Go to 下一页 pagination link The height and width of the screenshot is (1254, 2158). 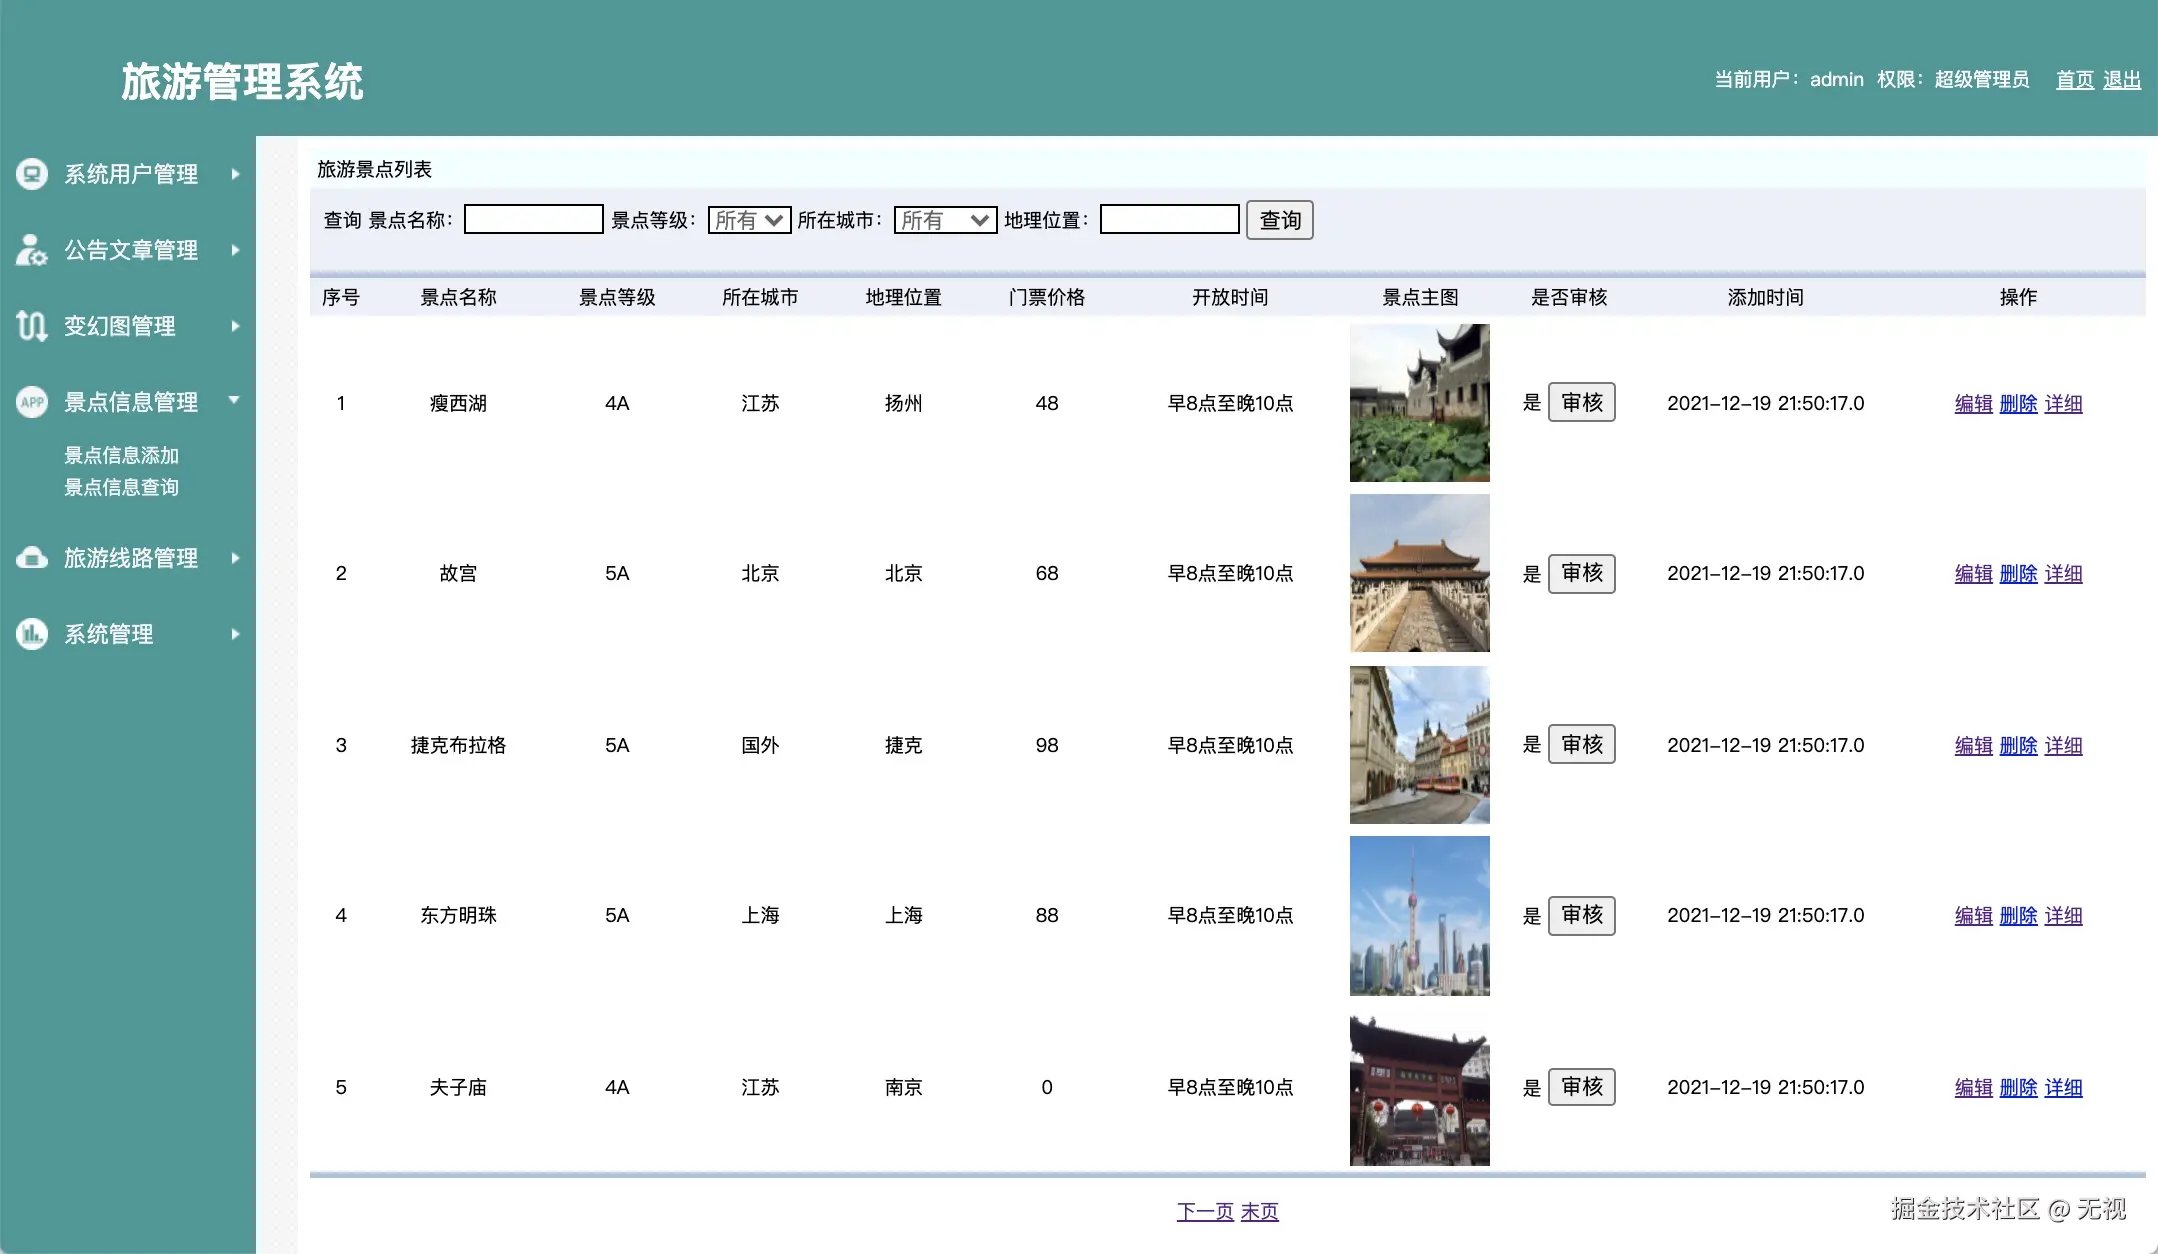[1205, 1212]
